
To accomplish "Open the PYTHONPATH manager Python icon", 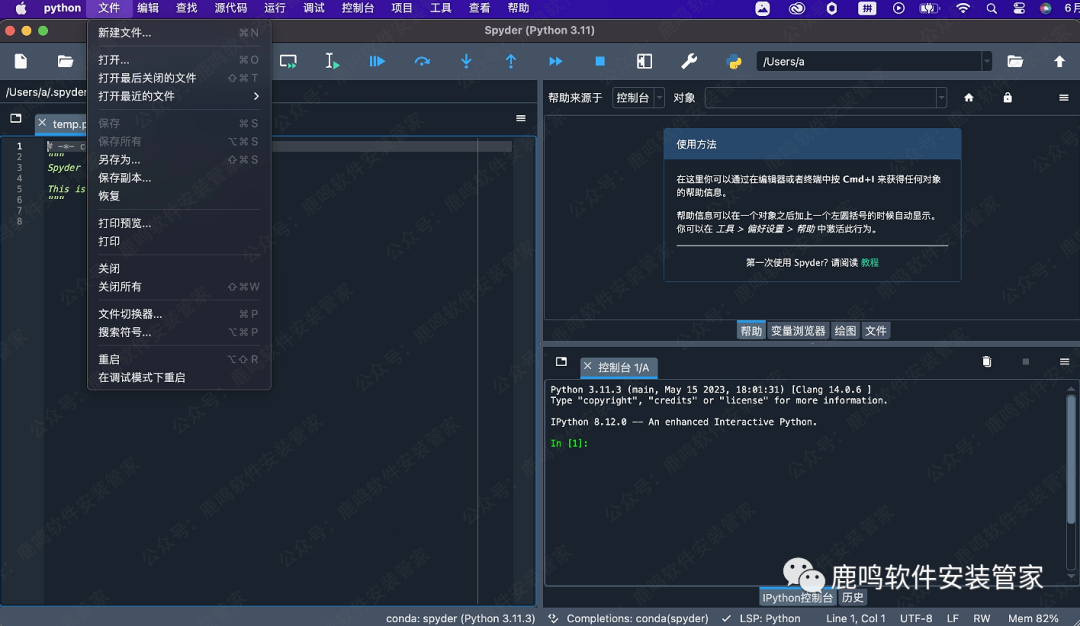I will click(734, 62).
